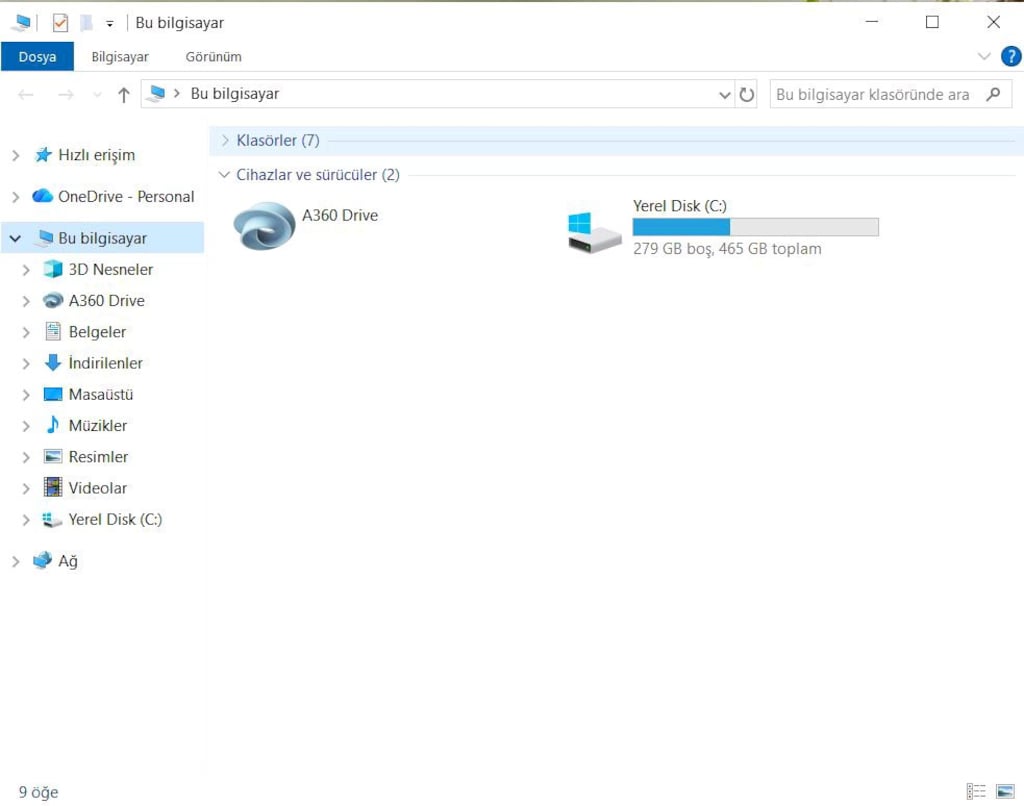Expand the Ağ tree node
Viewport: 1024px width, 806px height.
click(16, 561)
